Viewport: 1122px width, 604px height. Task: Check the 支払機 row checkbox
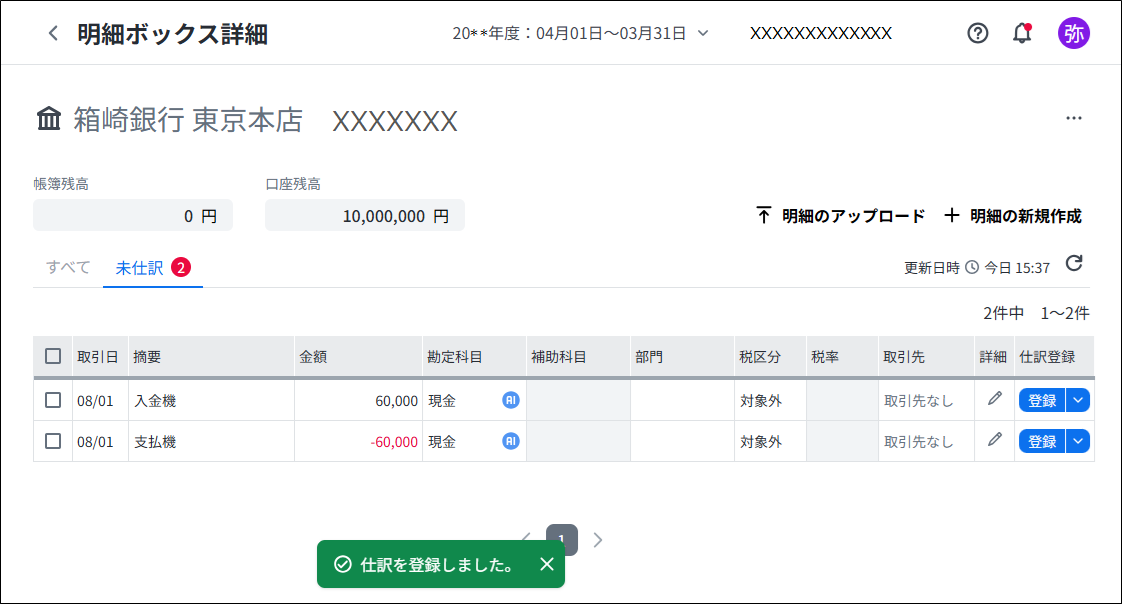(53, 441)
